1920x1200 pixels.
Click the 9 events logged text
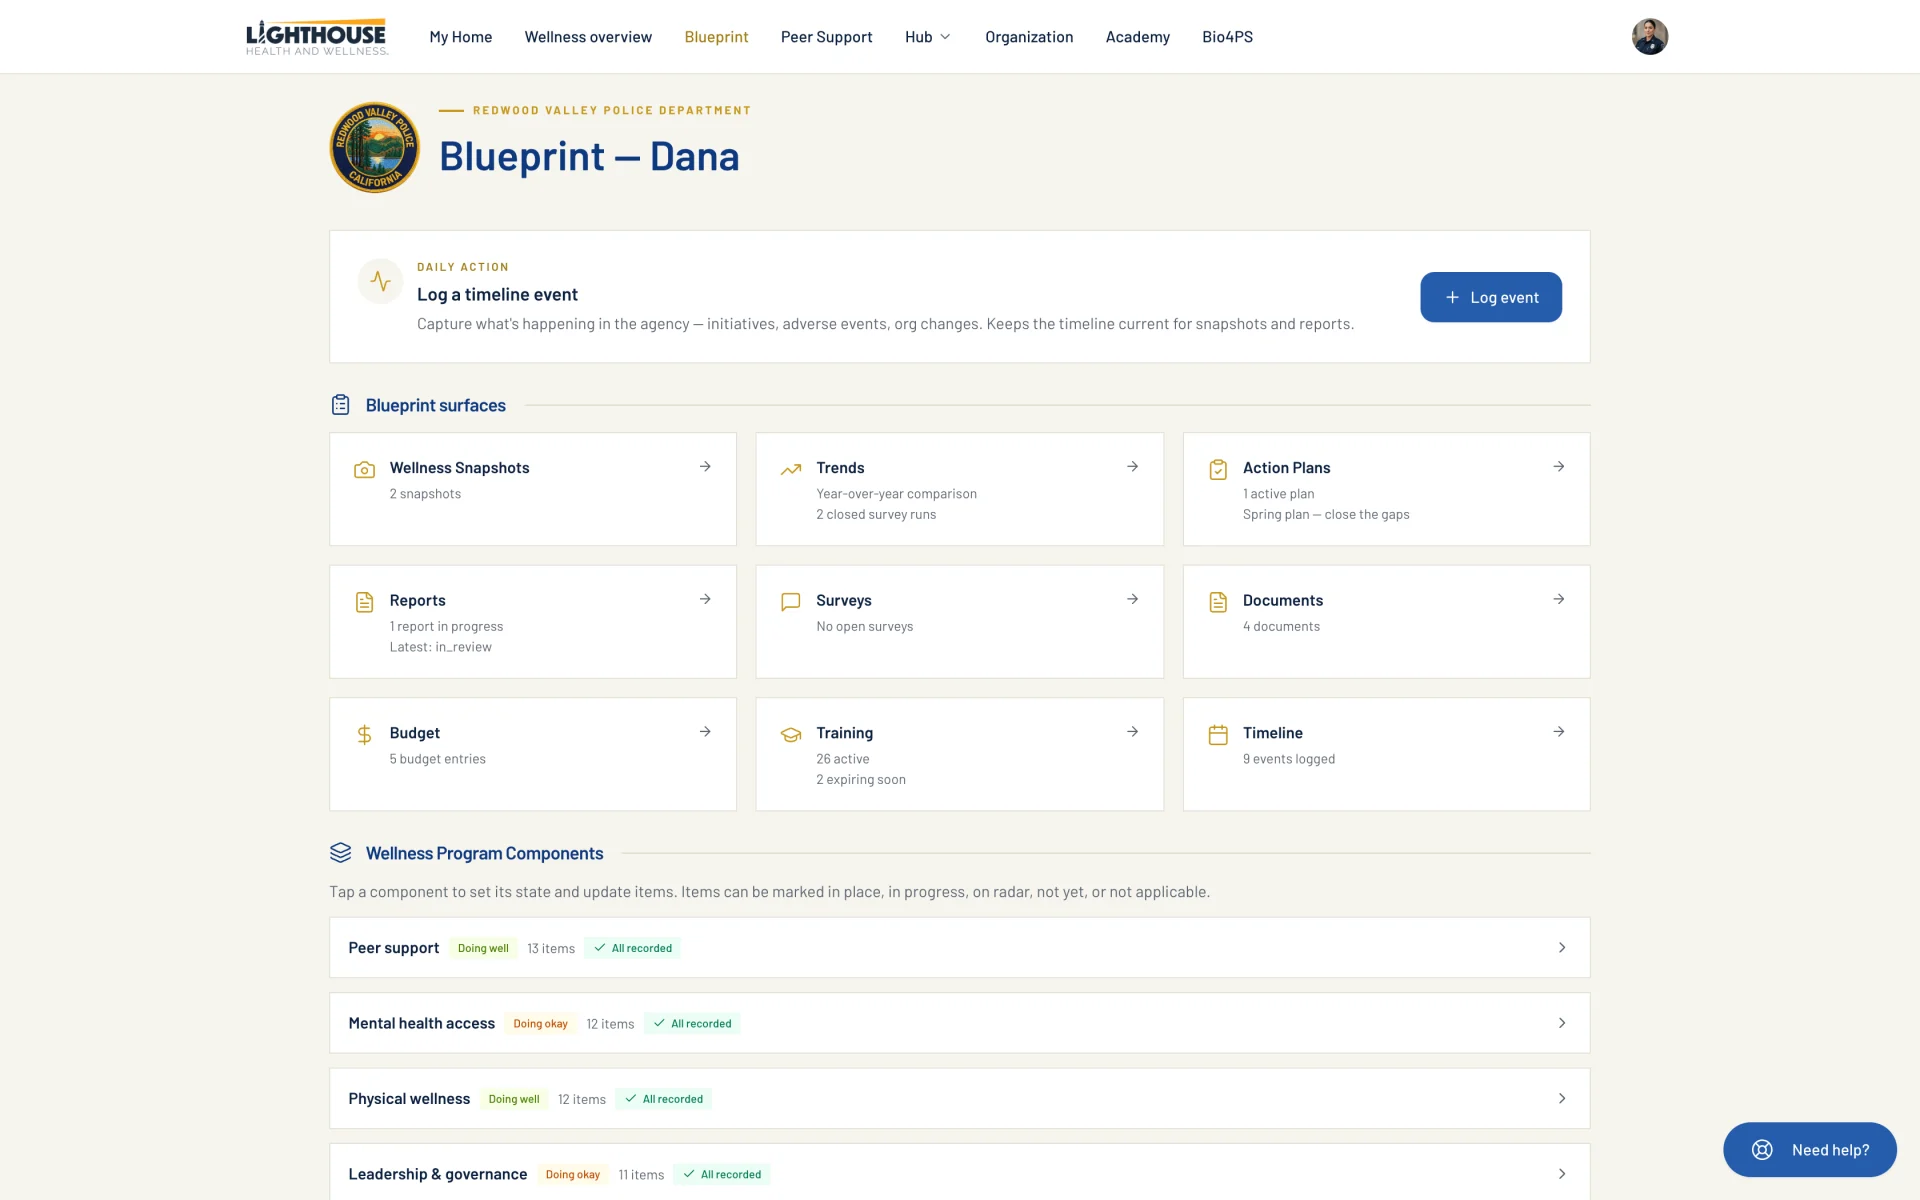tap(1289, 759)
